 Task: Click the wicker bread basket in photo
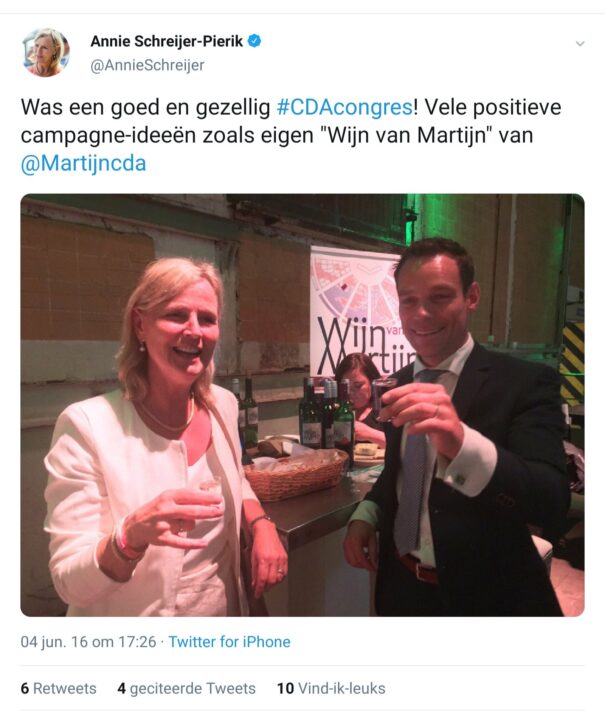click(296, 475)
